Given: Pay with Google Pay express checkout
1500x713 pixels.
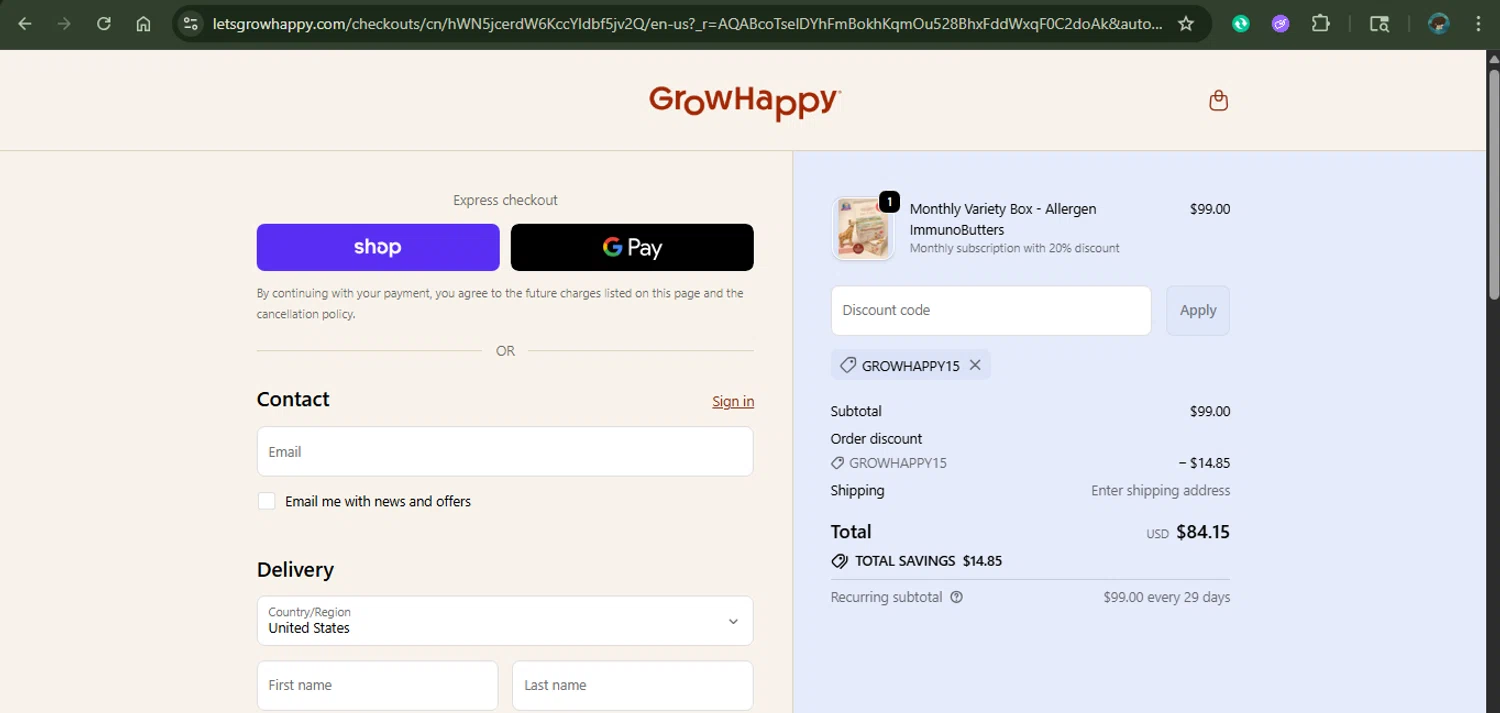Looking at the screenshot, I should pos(632,247).
